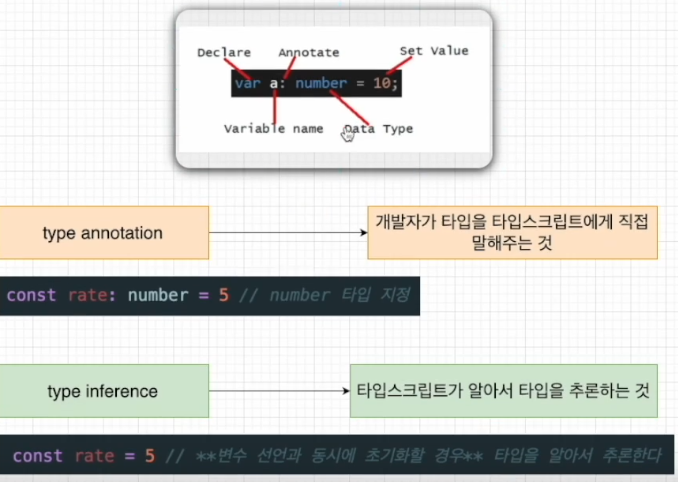Image resolution: width=678 pixels, height=482 pixels.
Task: Click the arrow connector from 'type annotation'
Action: coord(288,233)
